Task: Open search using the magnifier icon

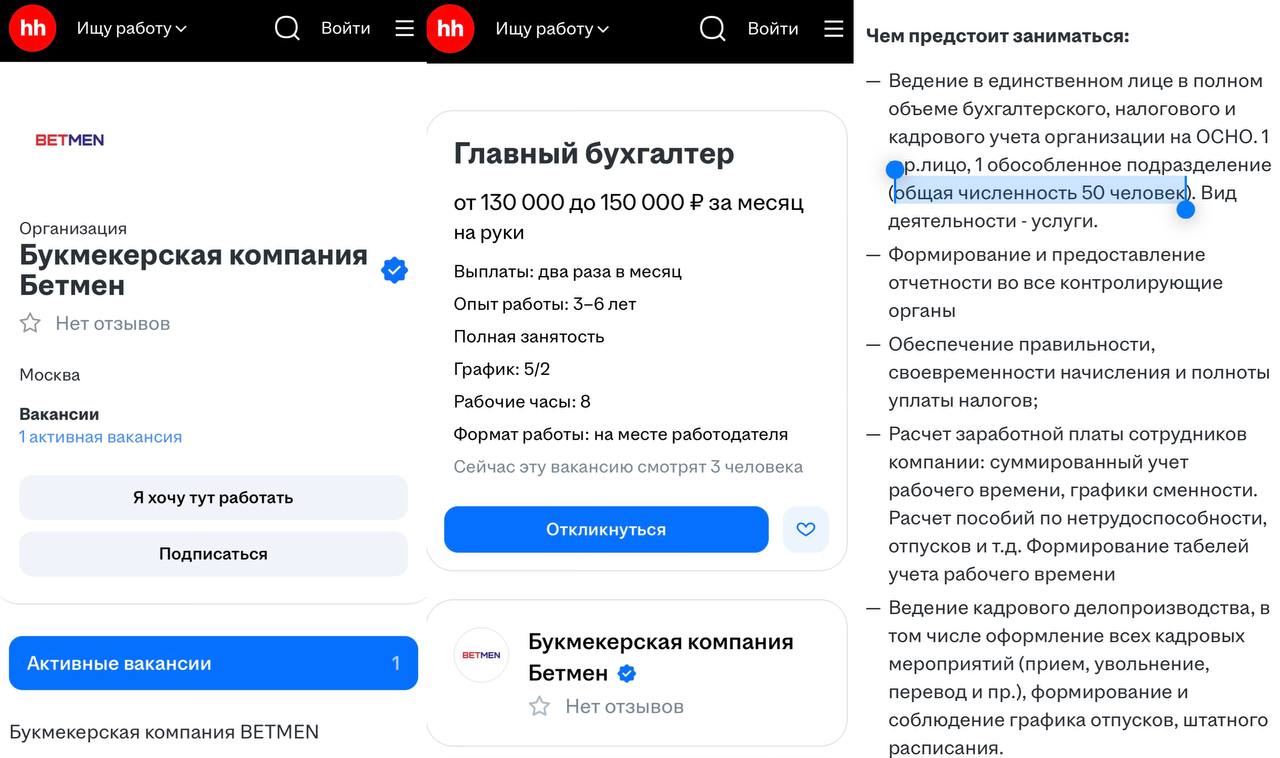Action: click(287, 28)
